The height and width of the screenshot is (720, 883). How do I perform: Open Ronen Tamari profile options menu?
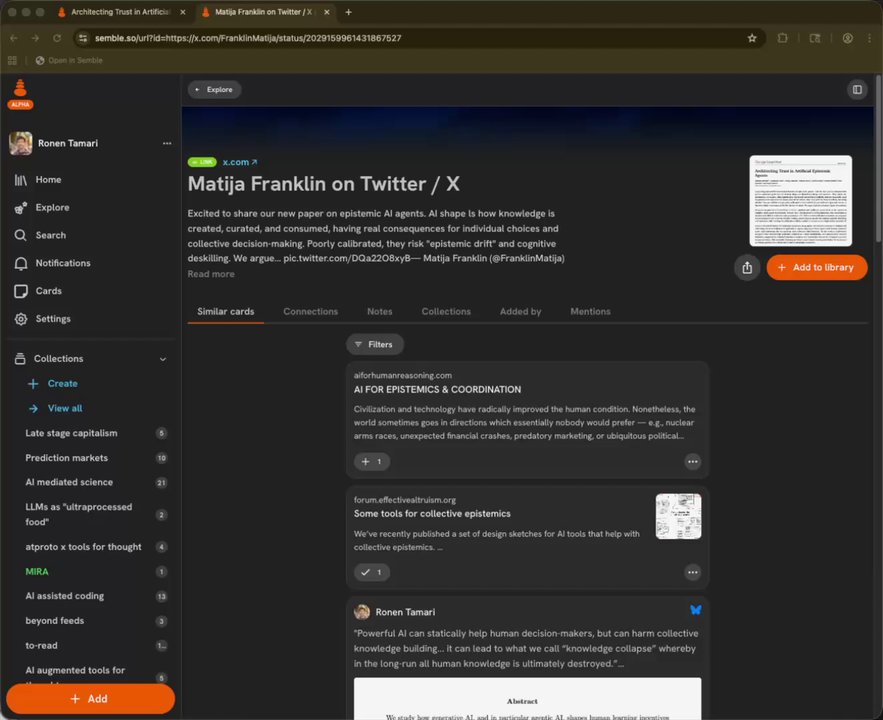(x=167, y=144)
